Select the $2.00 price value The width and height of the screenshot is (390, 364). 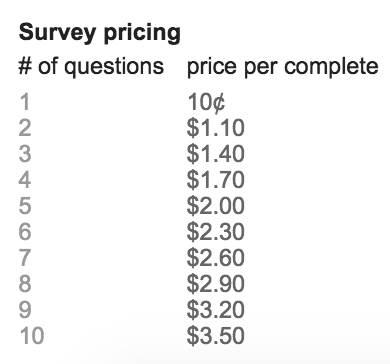coord(216,206)
